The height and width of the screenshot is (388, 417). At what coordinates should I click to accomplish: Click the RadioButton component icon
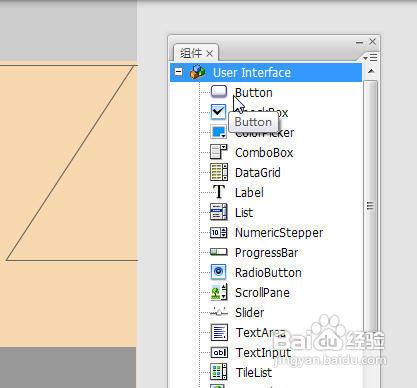pyautogui.click(x=219, y=272)
